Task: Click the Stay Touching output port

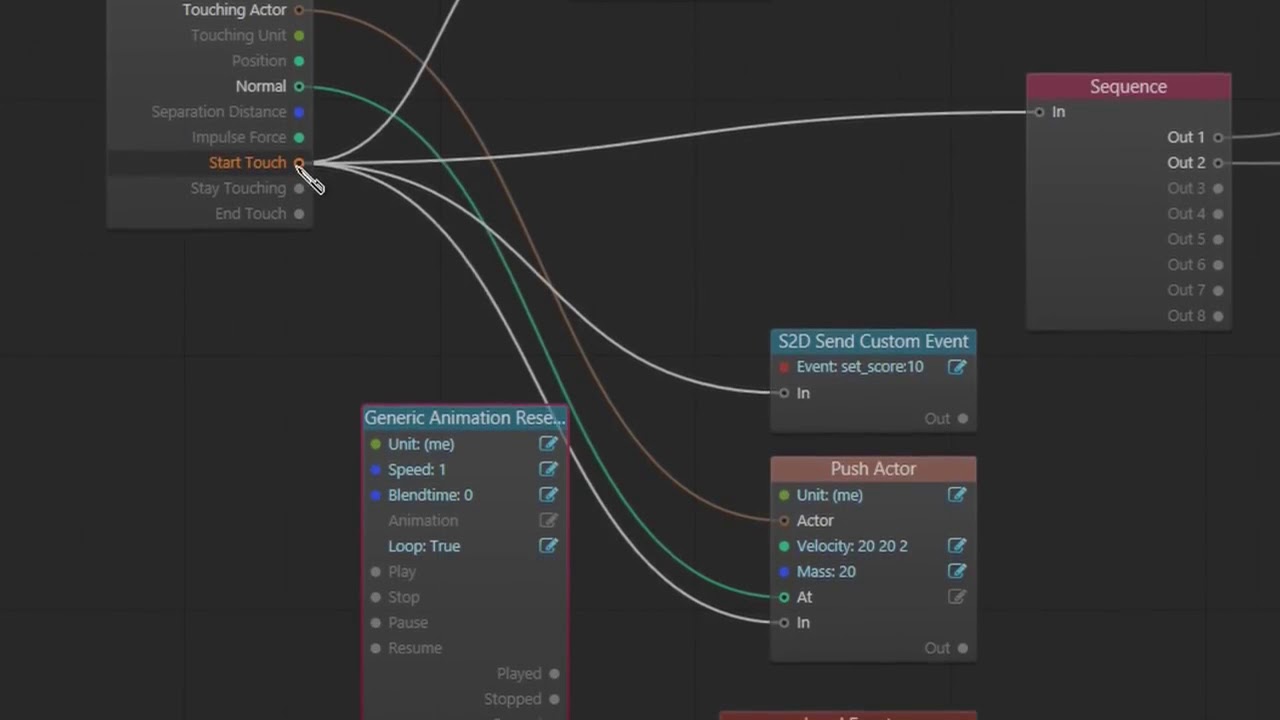Action: pyautogui.click(x=299, y=188)
